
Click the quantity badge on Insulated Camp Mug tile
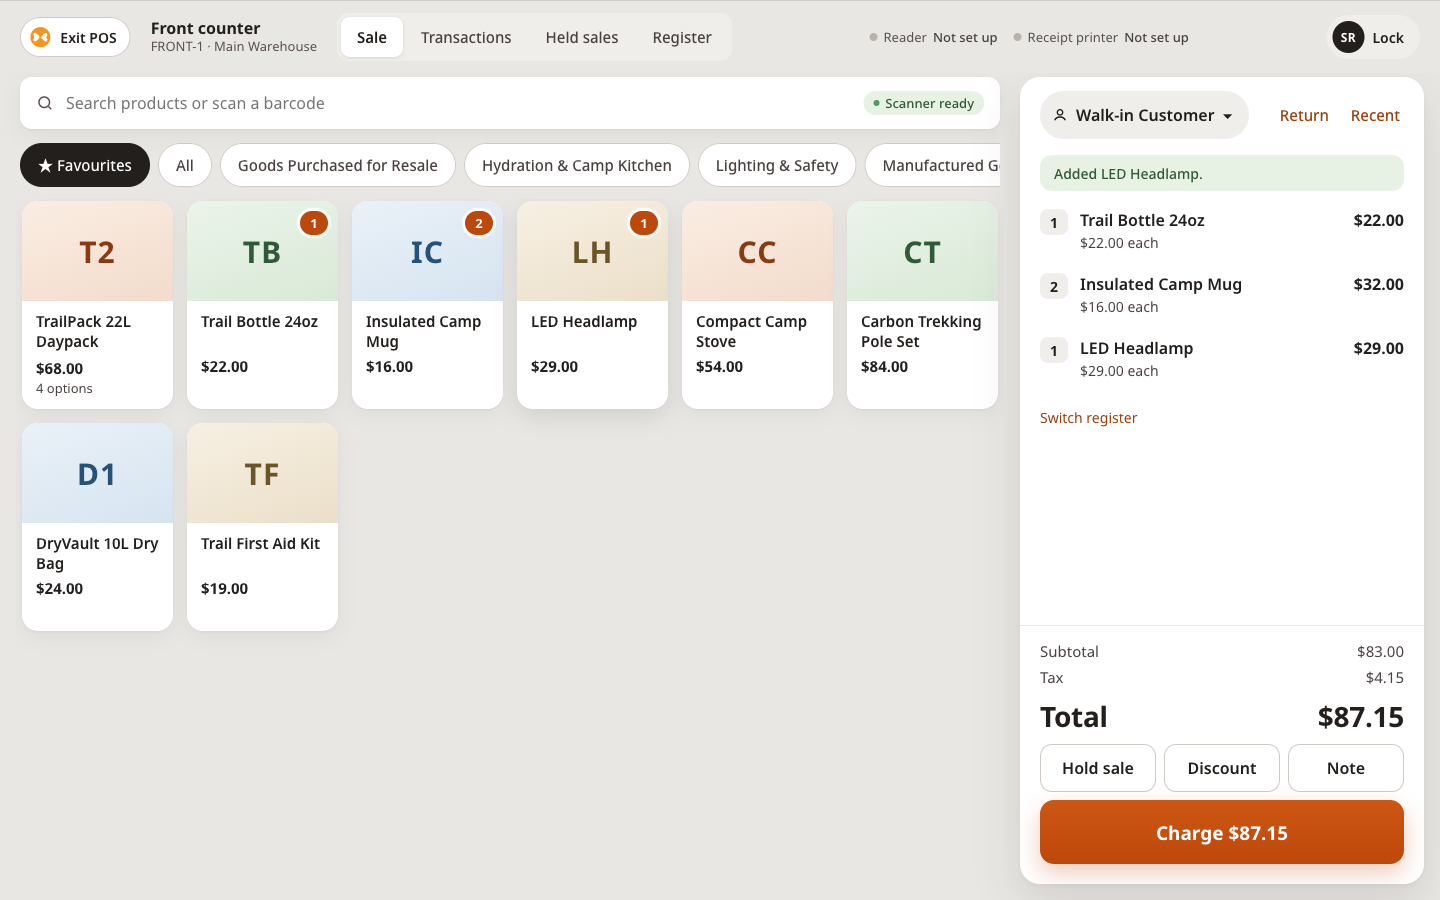click(479, 223)
